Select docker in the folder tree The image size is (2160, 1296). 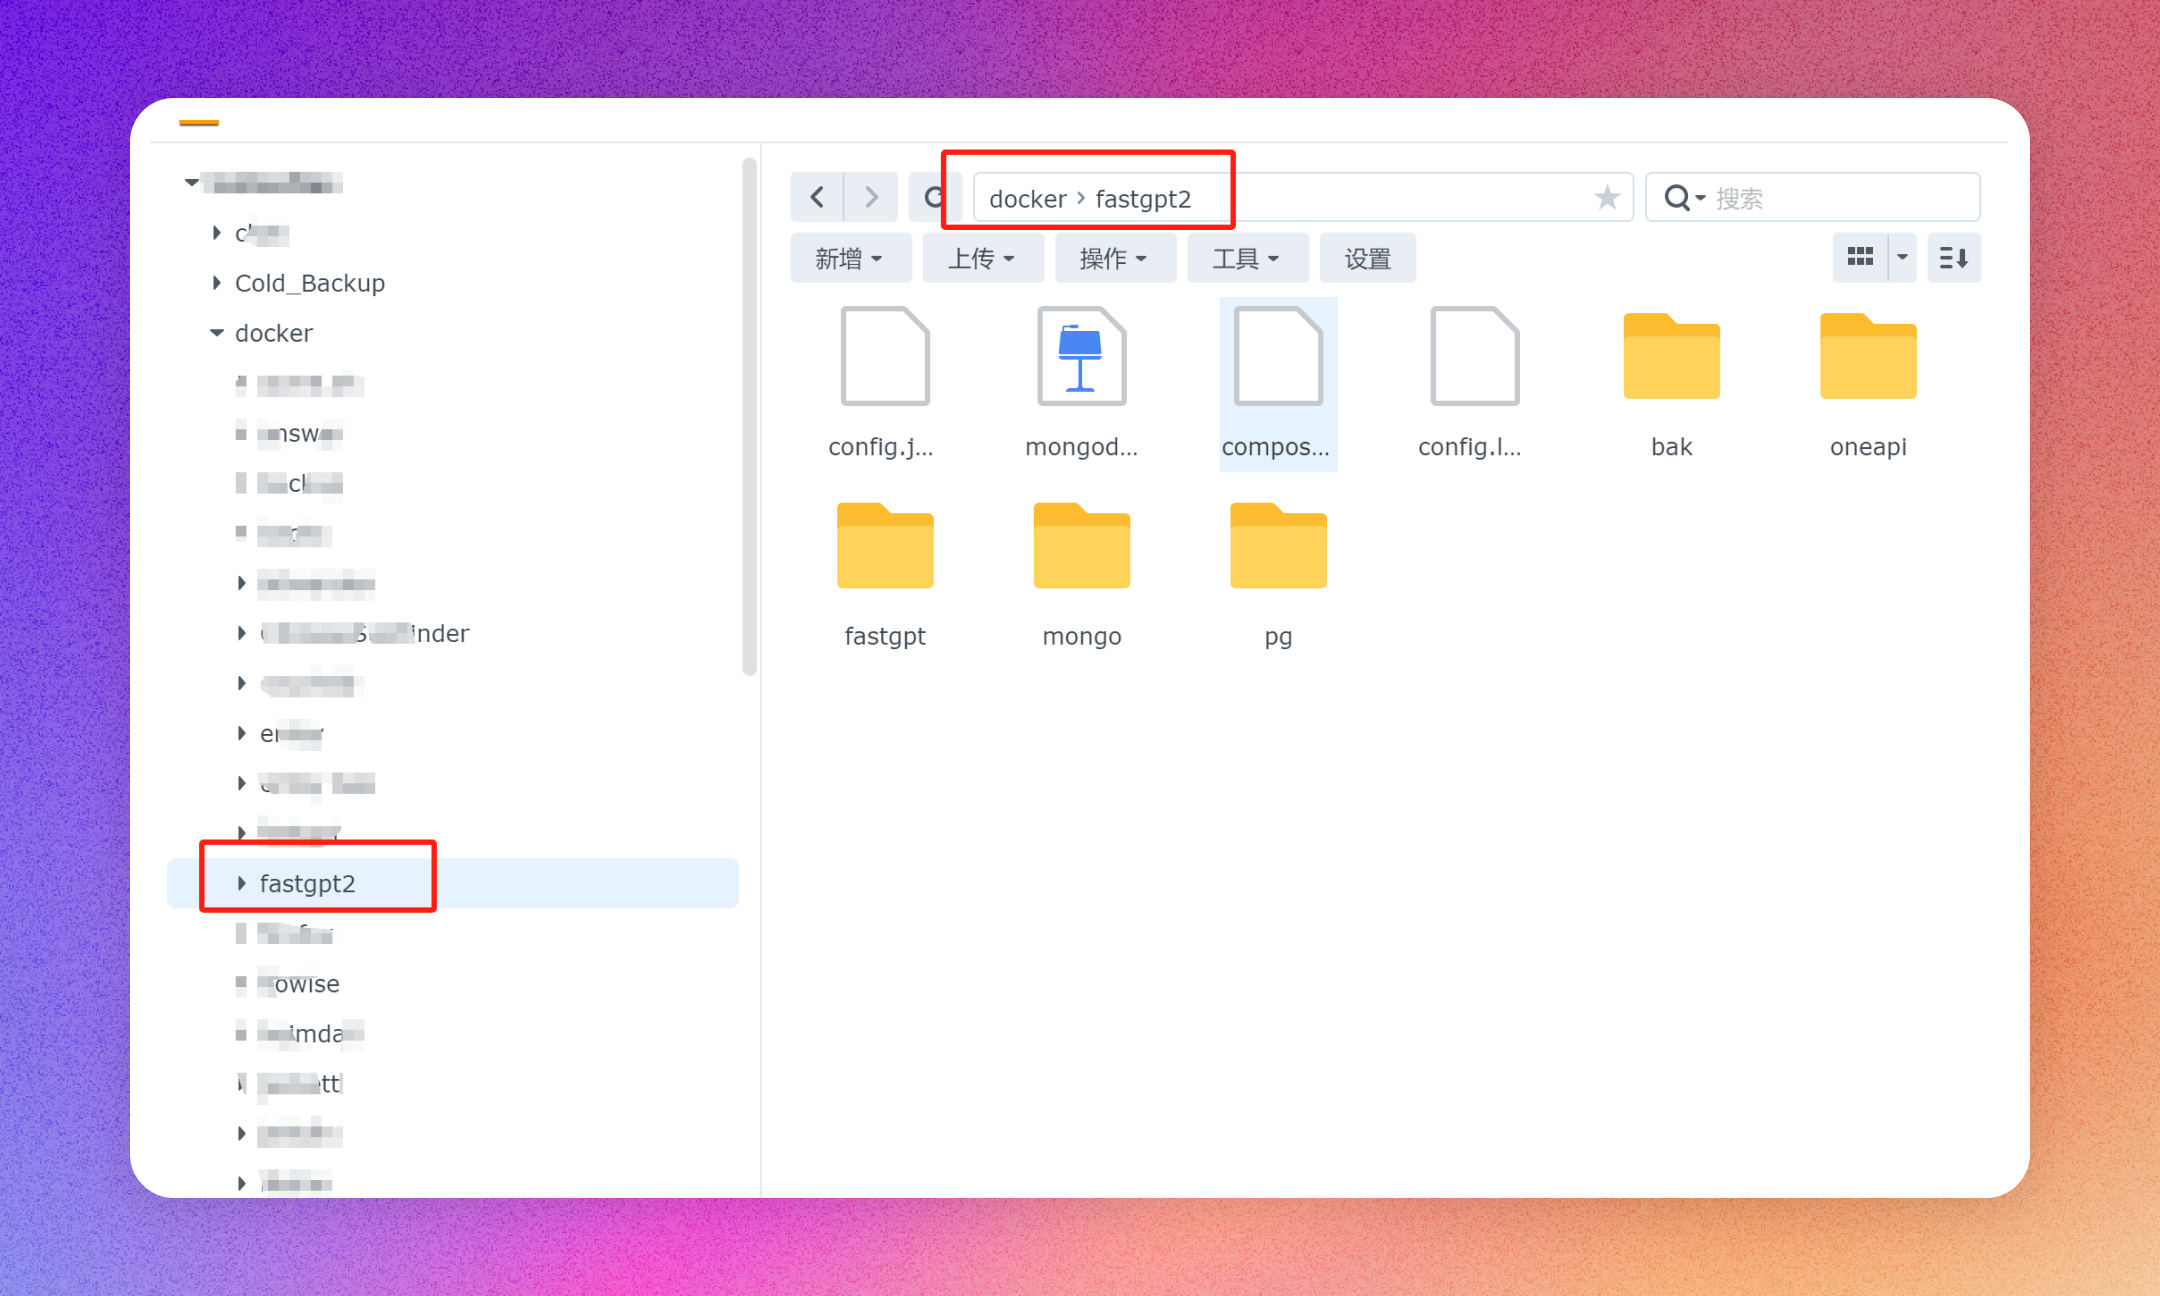pos(273,333)
